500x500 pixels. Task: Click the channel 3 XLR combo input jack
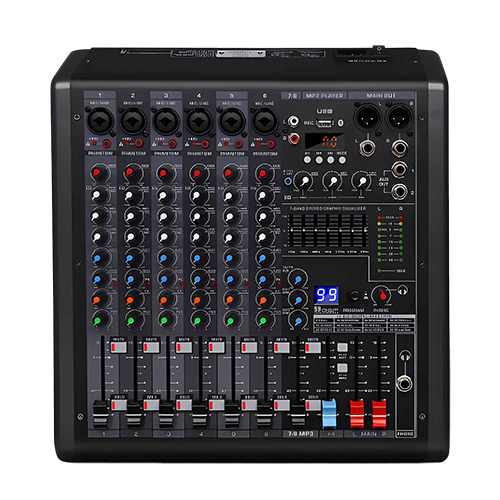[x=166, y=121]
